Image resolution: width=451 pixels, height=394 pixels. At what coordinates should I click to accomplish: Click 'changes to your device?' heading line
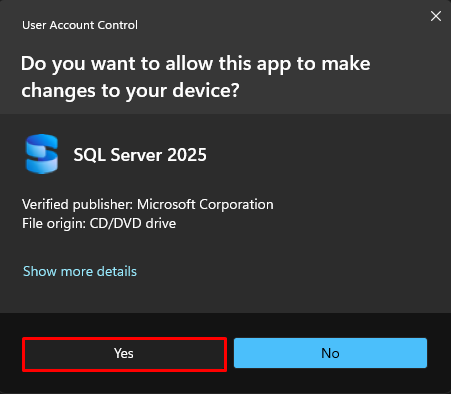click(x=130, y=91)
